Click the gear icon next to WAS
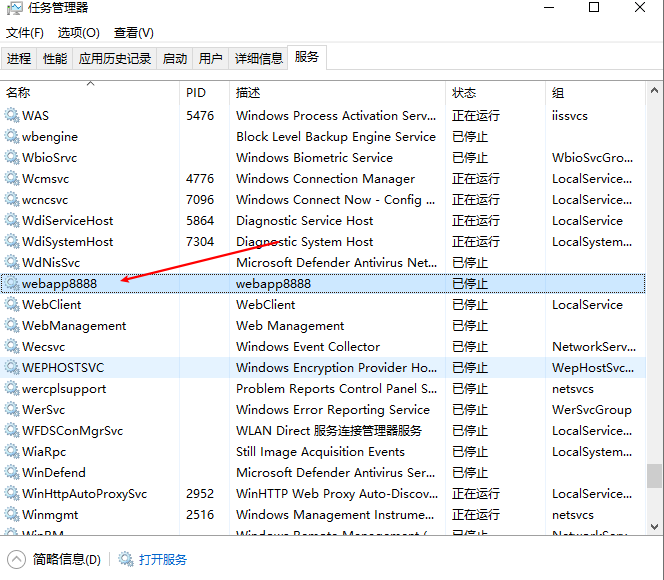The width and height of the screenshot is (664, 580). (12, 115)
